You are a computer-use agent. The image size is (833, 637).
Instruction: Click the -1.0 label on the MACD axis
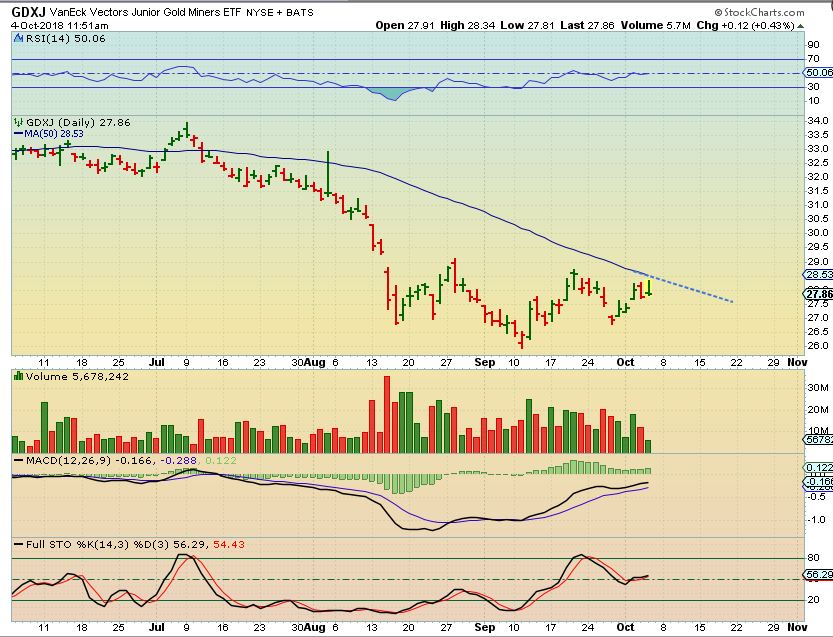(815, 520)
